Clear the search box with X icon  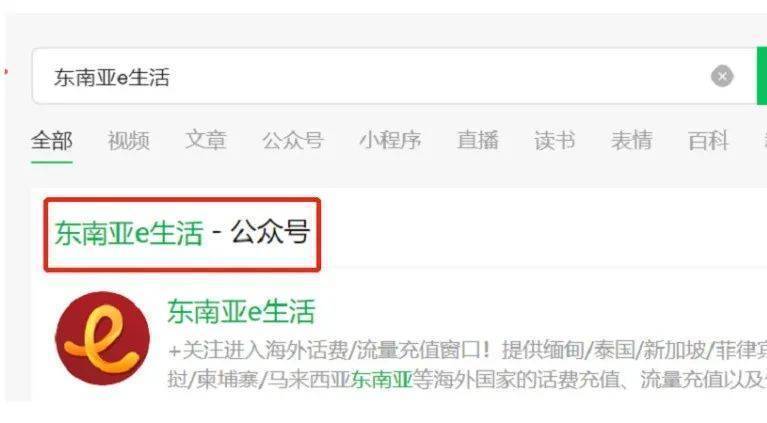722,76
